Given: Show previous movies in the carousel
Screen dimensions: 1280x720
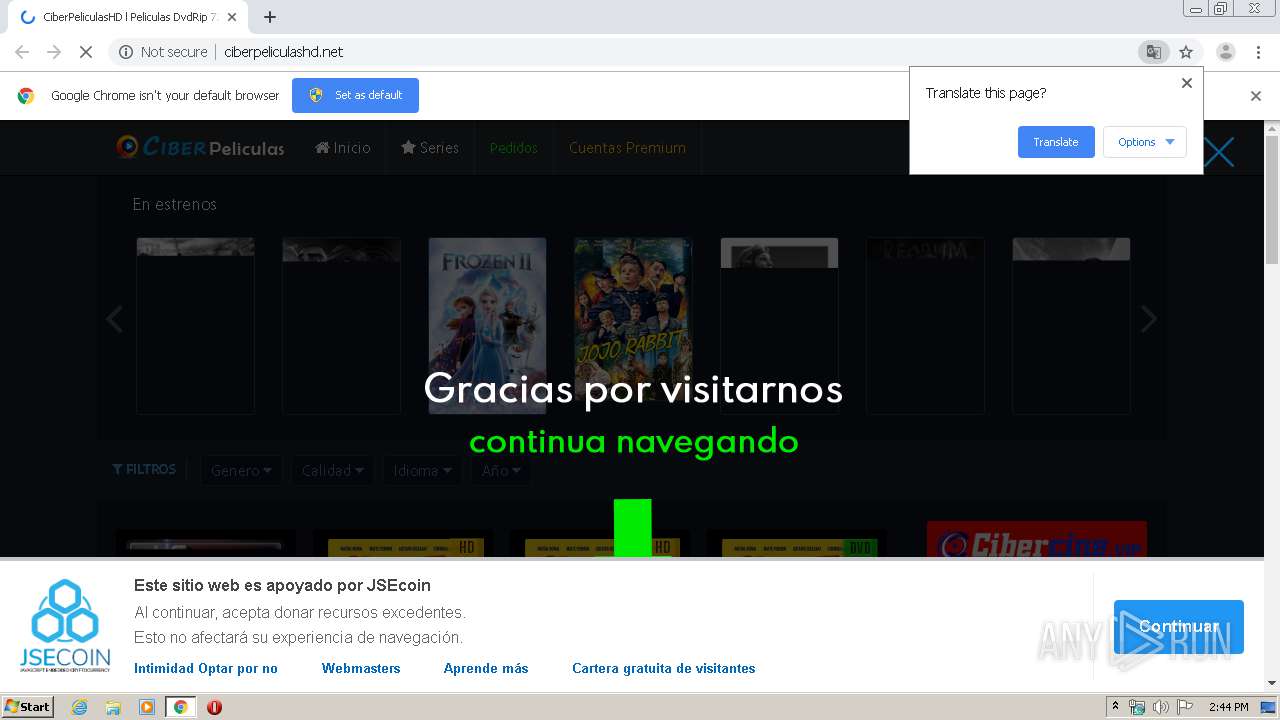Looking at the screenshot, I should [114, 319].
